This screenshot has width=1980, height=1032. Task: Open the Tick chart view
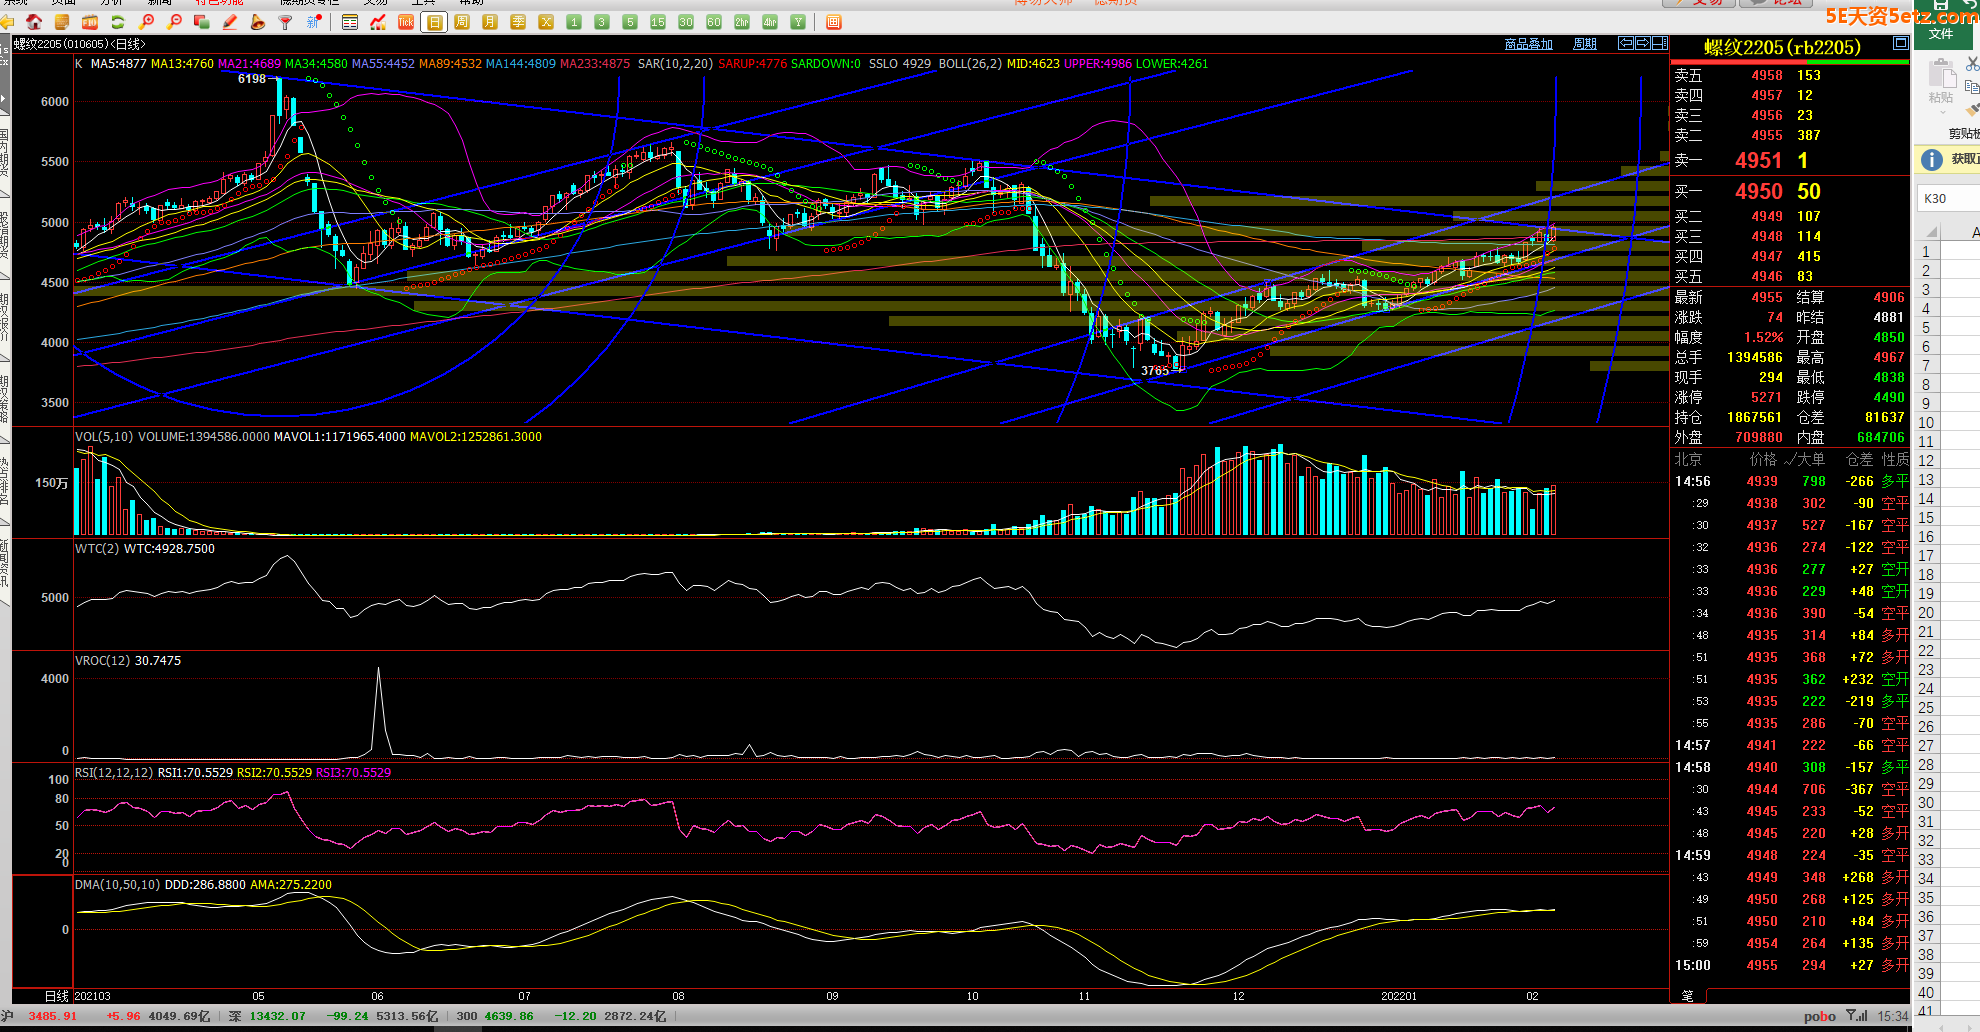pyautogui.click(x=406, y=22)
